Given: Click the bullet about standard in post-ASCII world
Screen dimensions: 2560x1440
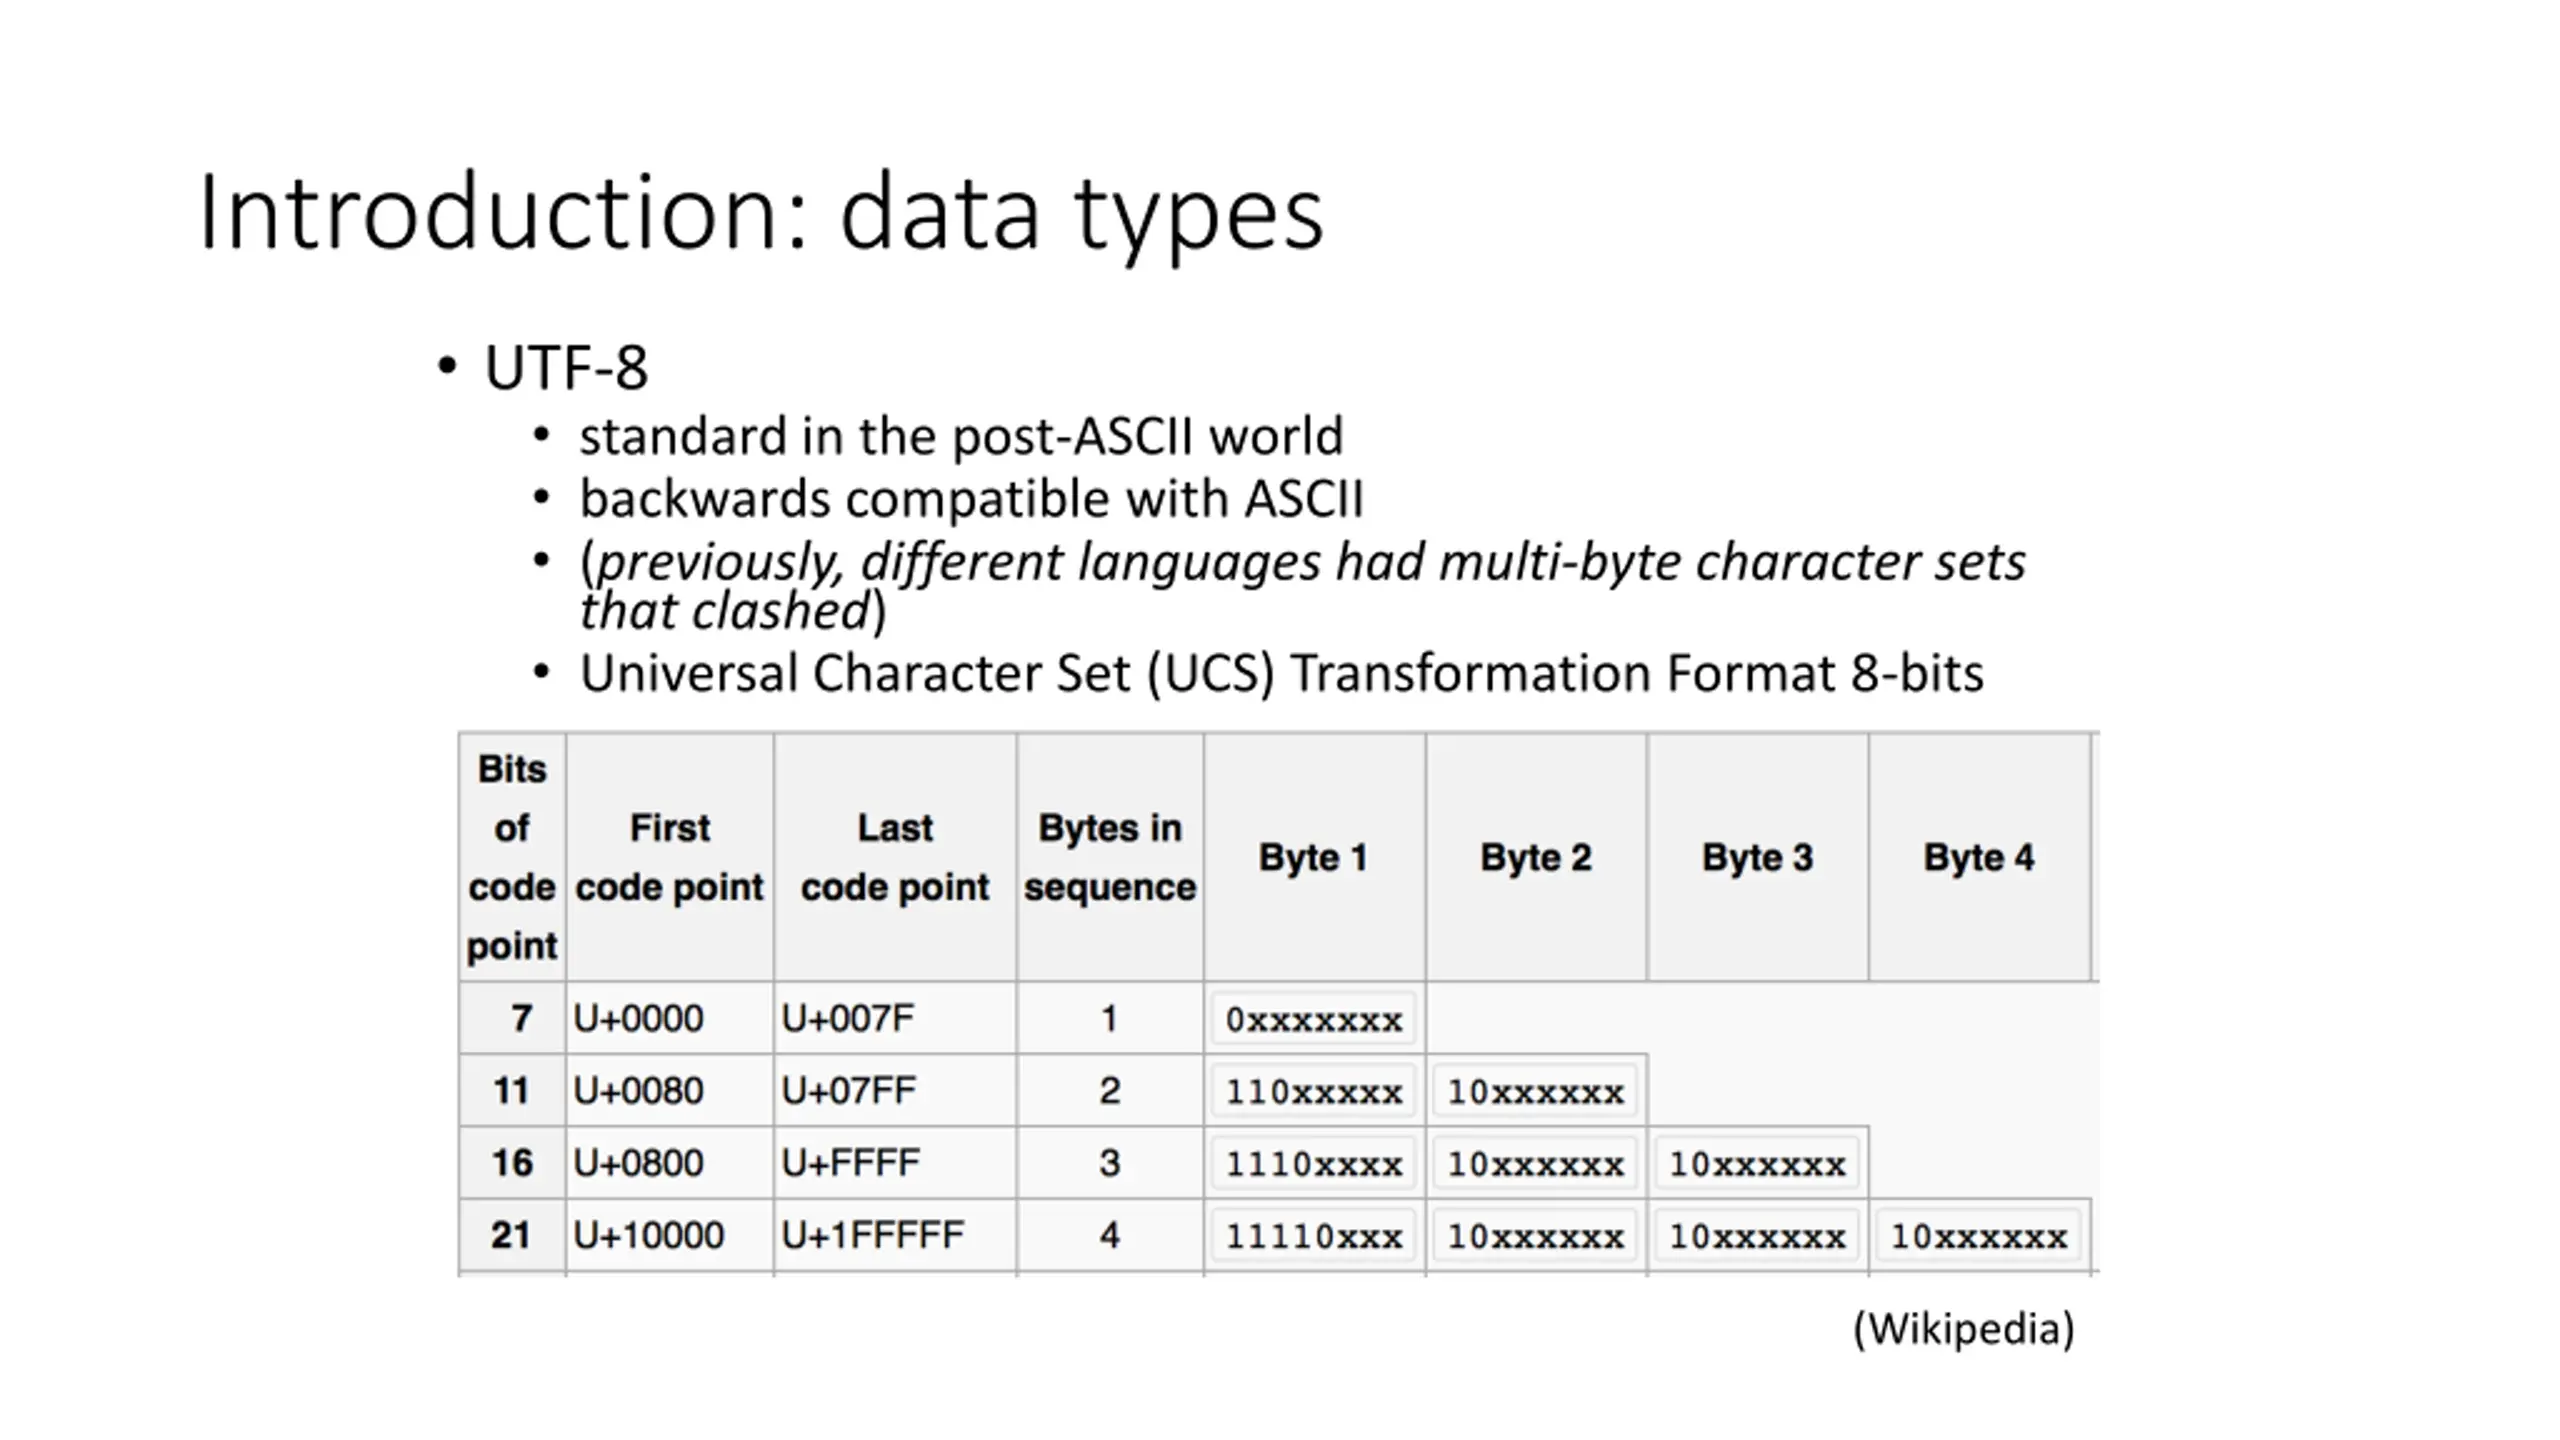Looking at the screenshot, I should click(961, 436).
